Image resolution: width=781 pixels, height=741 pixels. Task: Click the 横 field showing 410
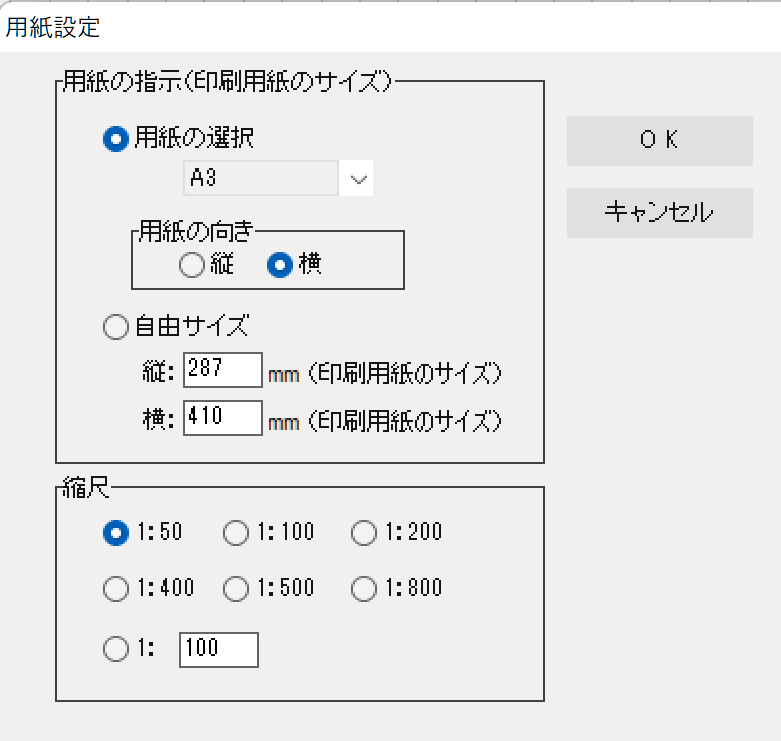(222, 418)
